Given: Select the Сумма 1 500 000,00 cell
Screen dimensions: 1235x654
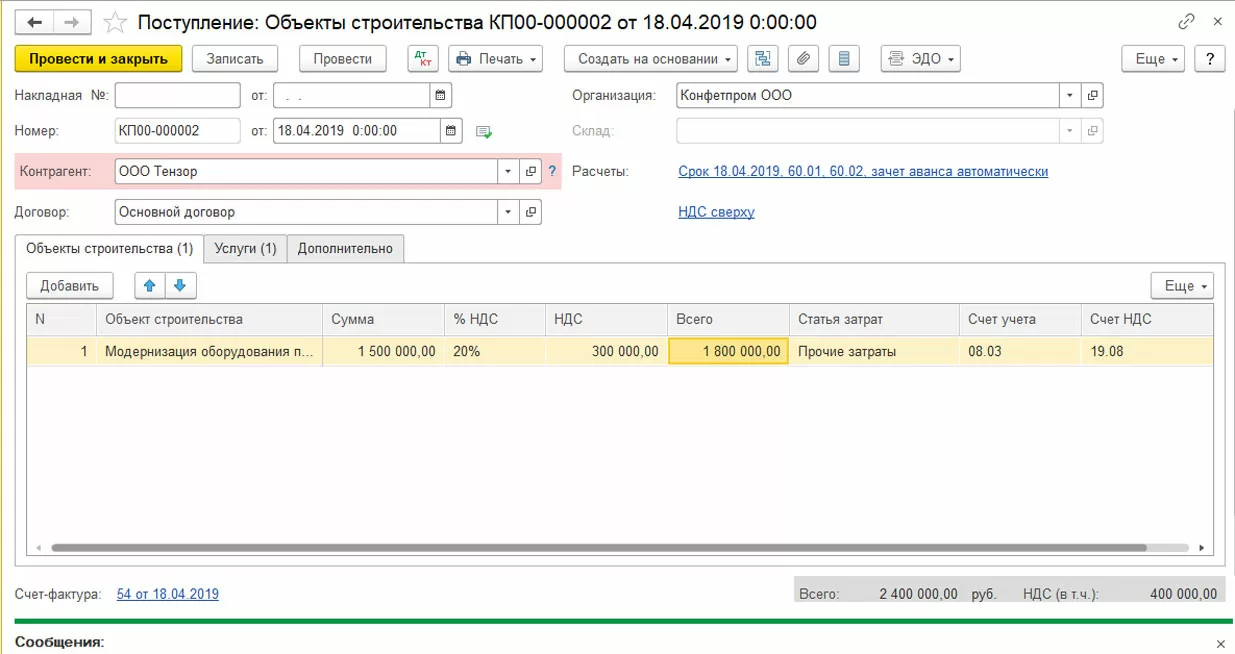Looking at the screenshot, I should click(x=383, y=351).
